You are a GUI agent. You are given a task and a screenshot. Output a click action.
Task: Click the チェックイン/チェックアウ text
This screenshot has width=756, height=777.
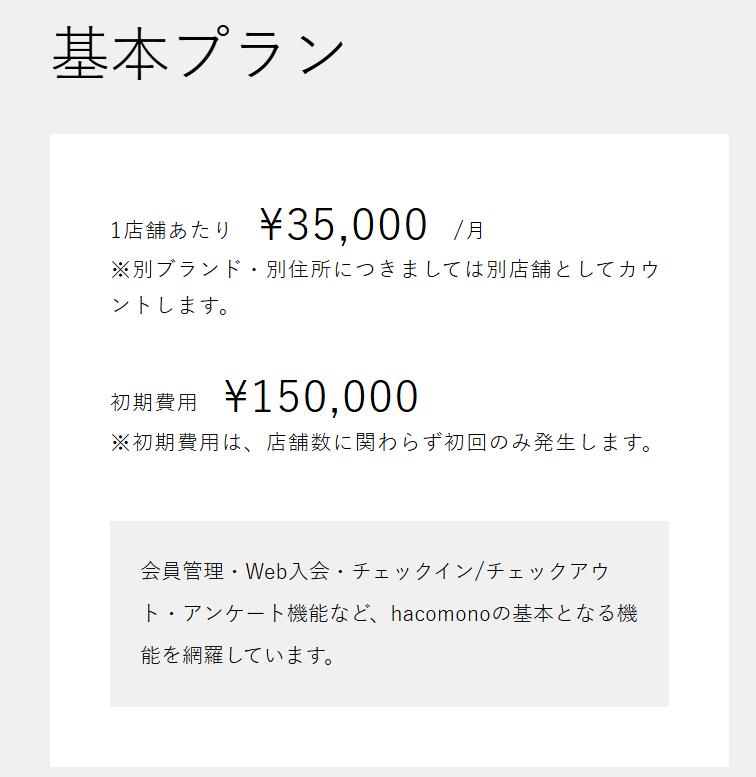(x=481, y=571)
